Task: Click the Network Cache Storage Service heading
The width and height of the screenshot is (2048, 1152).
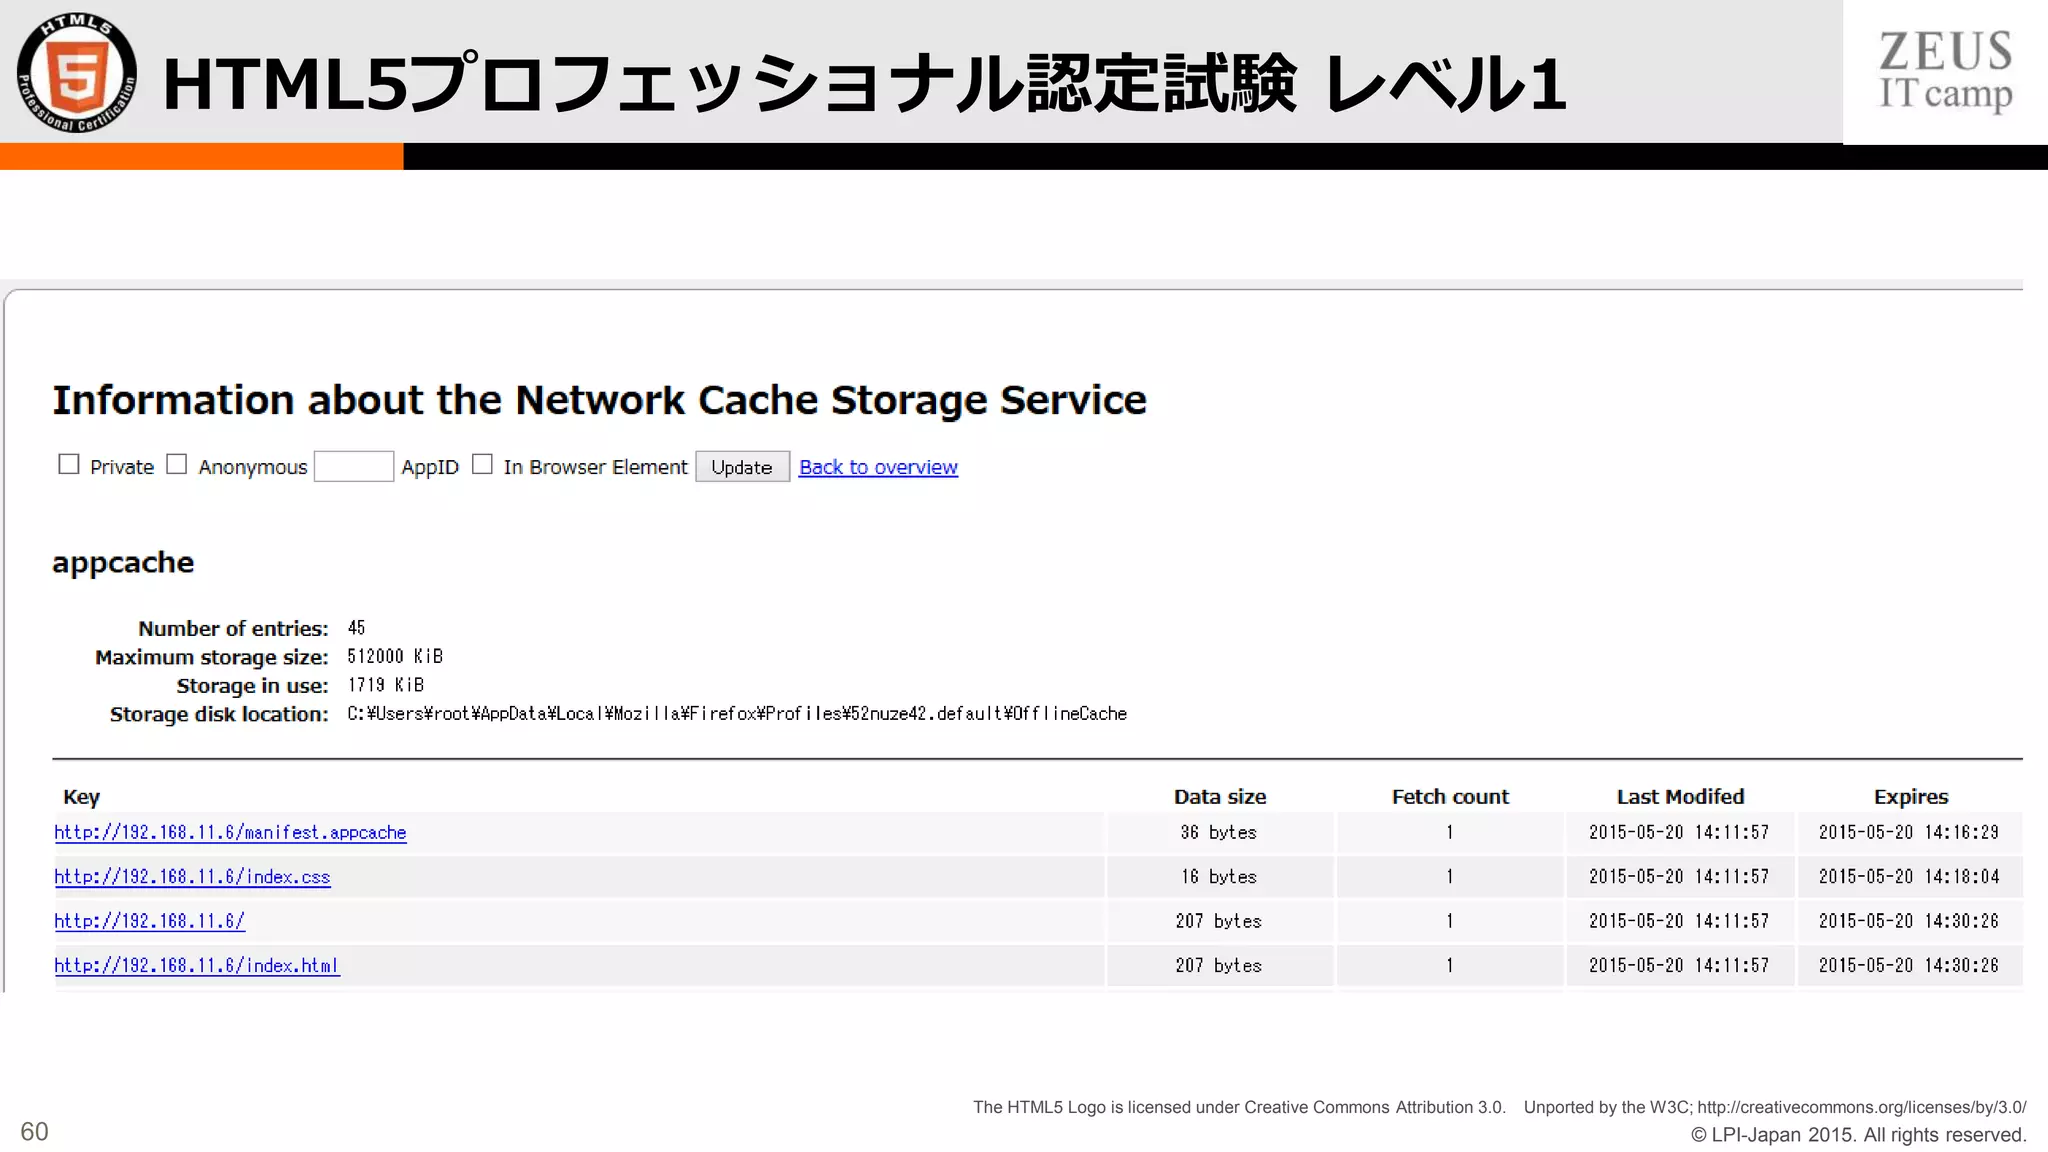Action: pyautogui.click(x=599, y=400)
